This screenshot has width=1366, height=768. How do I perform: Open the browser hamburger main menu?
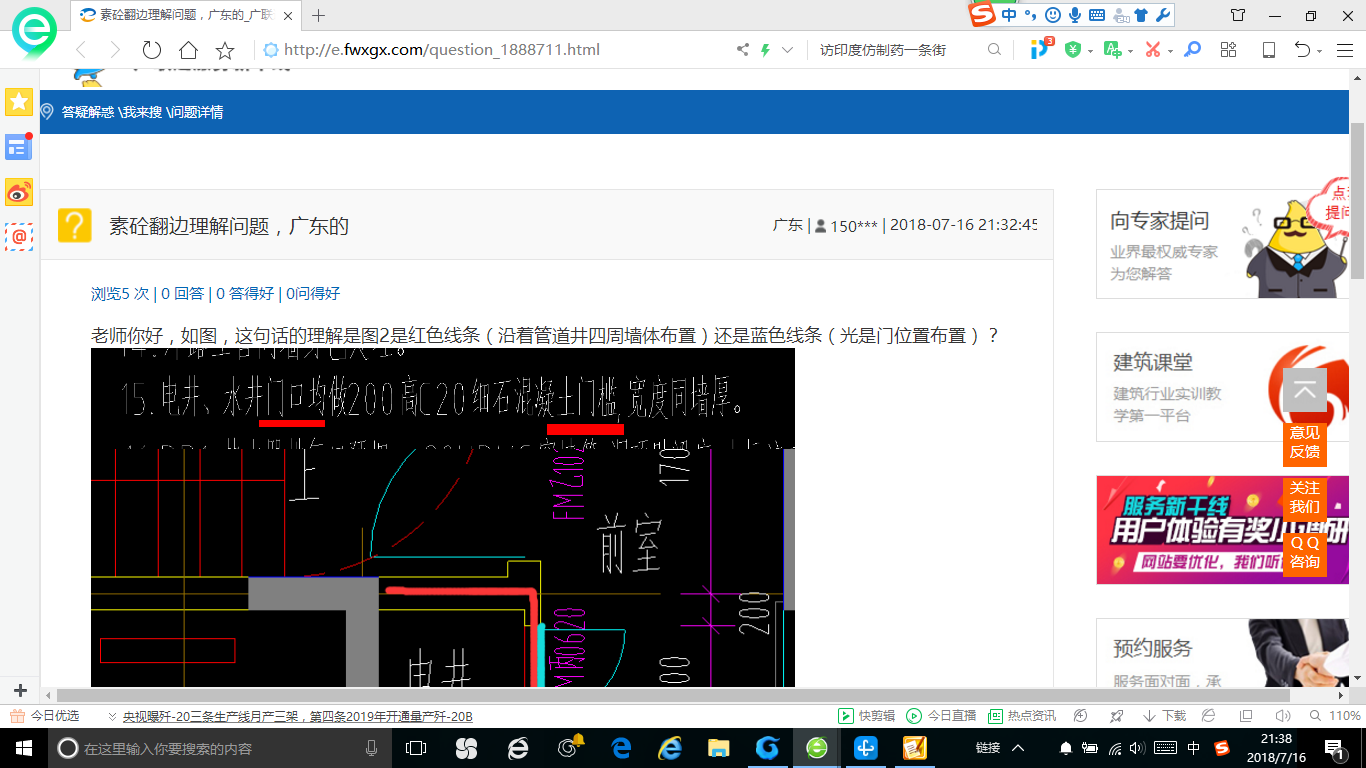click(x=1344, y=50)
